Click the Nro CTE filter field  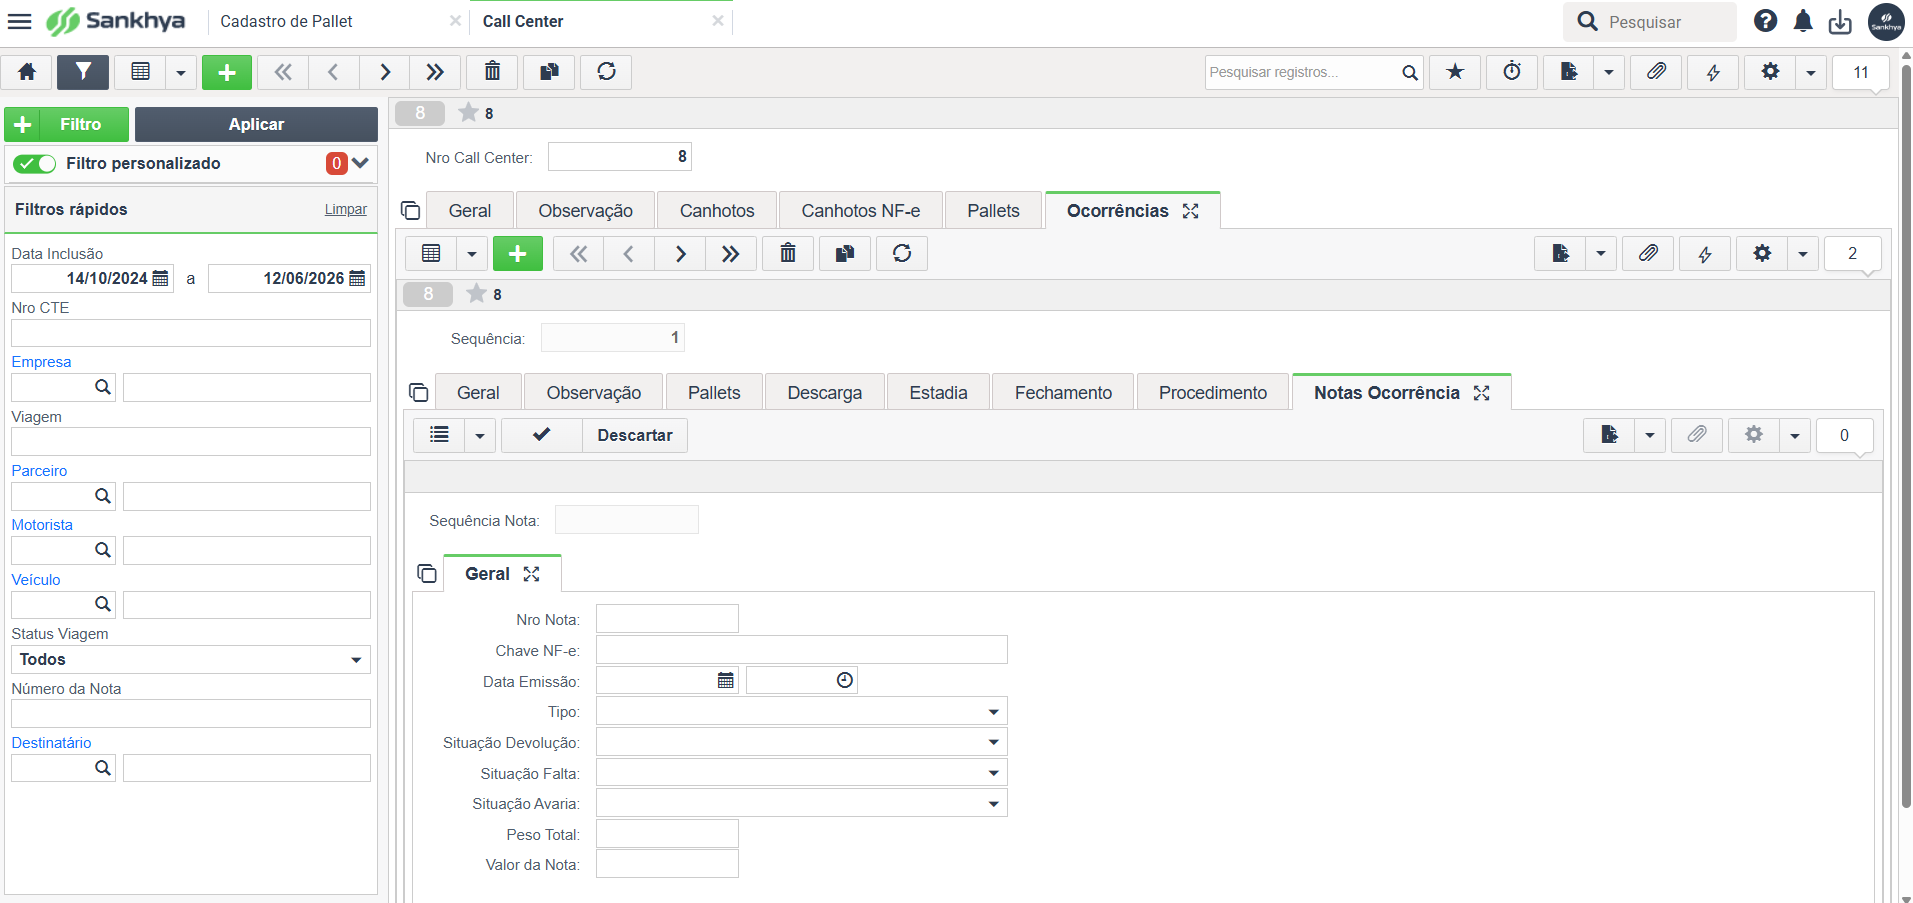[x=191, y=333]
